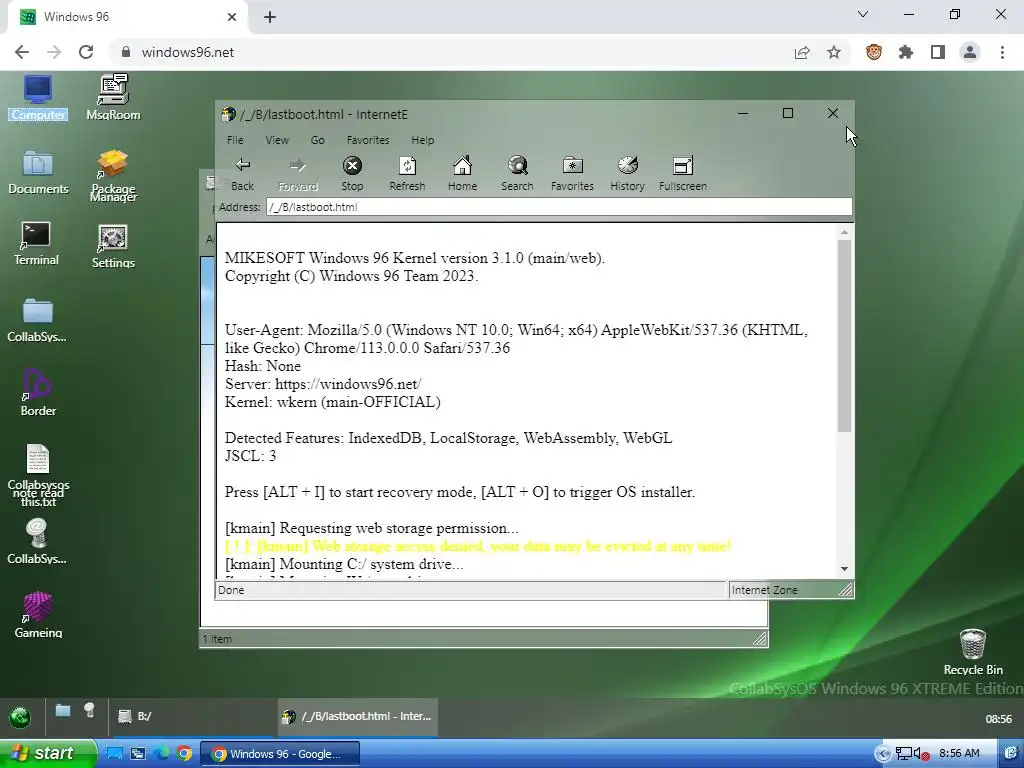Open the Help menu in InternetE
This screenshot has width=1024, height=768.
(x=423, y=140)
